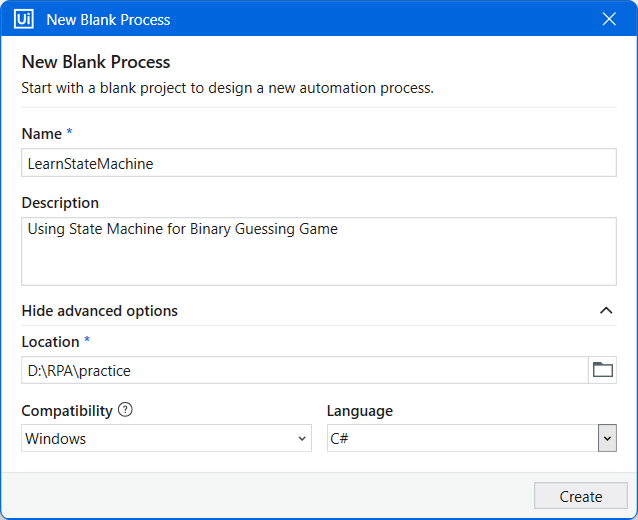
Task: Open the Compatibility dropdown showing Windows
Action: pyautogui.click(x=166, y=438)
